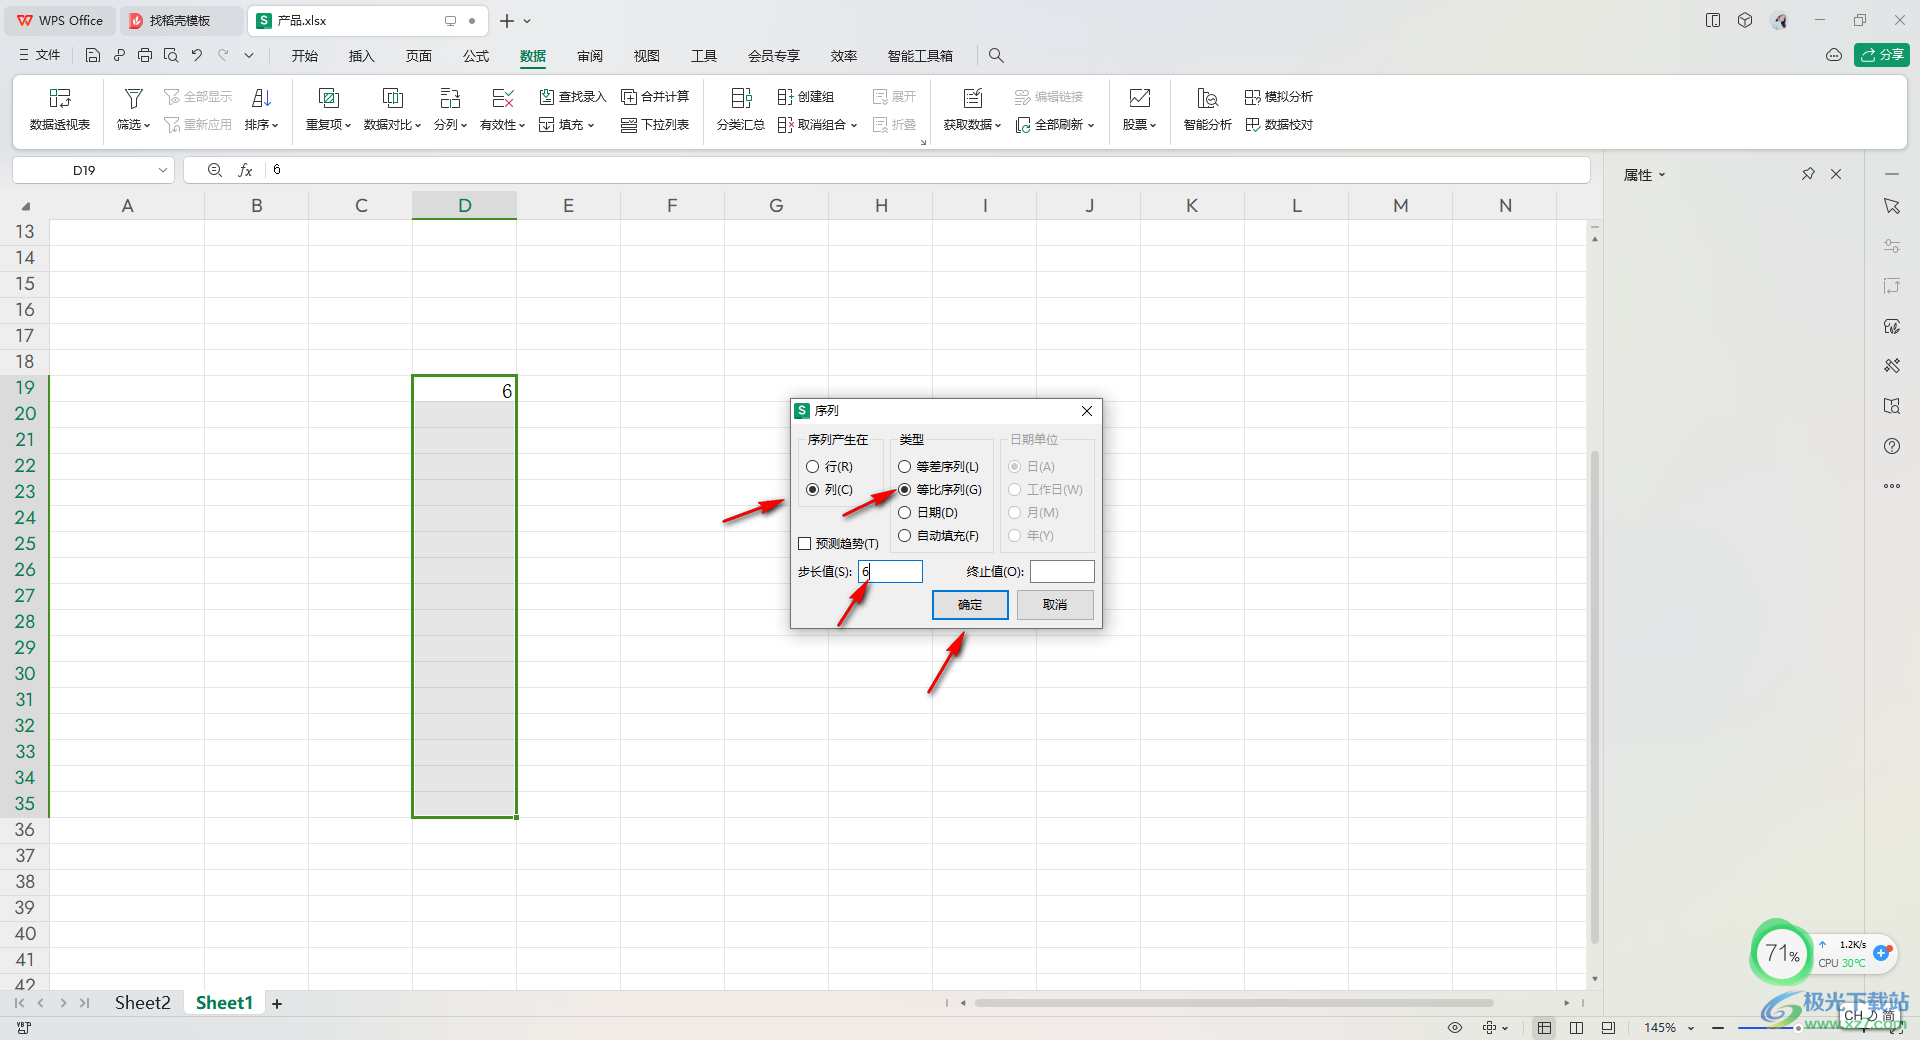
Task: Click What-If Analysis (模拟分析)
Action: 1279,97
